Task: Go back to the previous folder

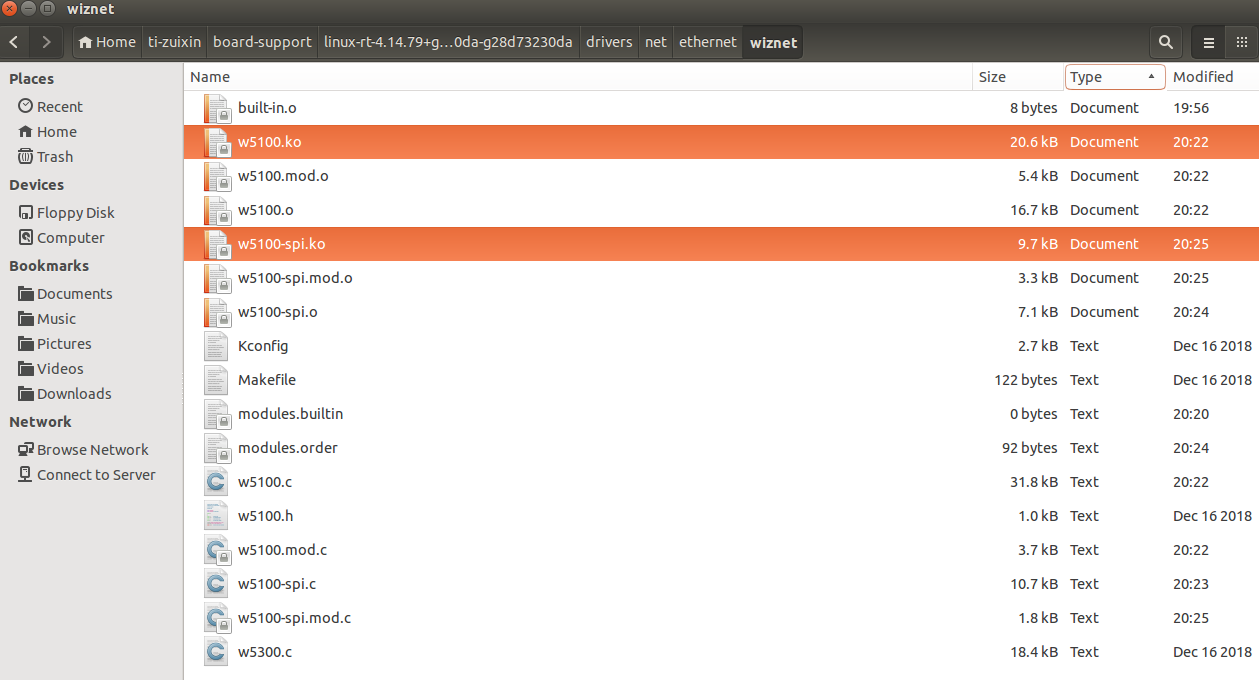Action: tap(14, 42)
